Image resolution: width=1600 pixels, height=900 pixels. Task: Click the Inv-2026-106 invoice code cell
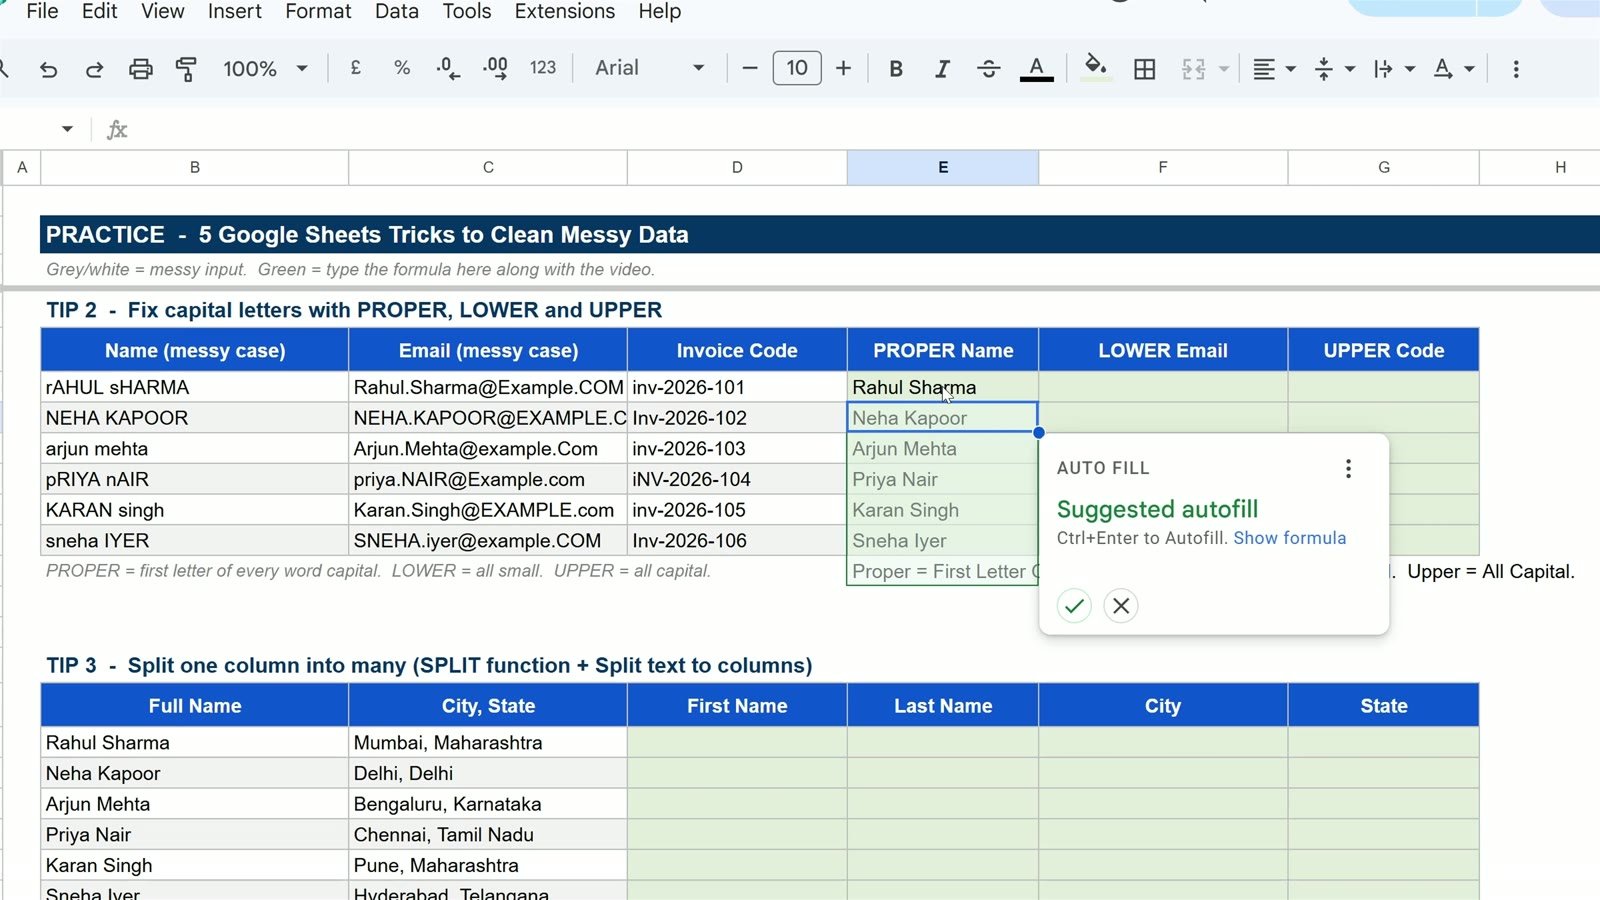click(737, 541)
